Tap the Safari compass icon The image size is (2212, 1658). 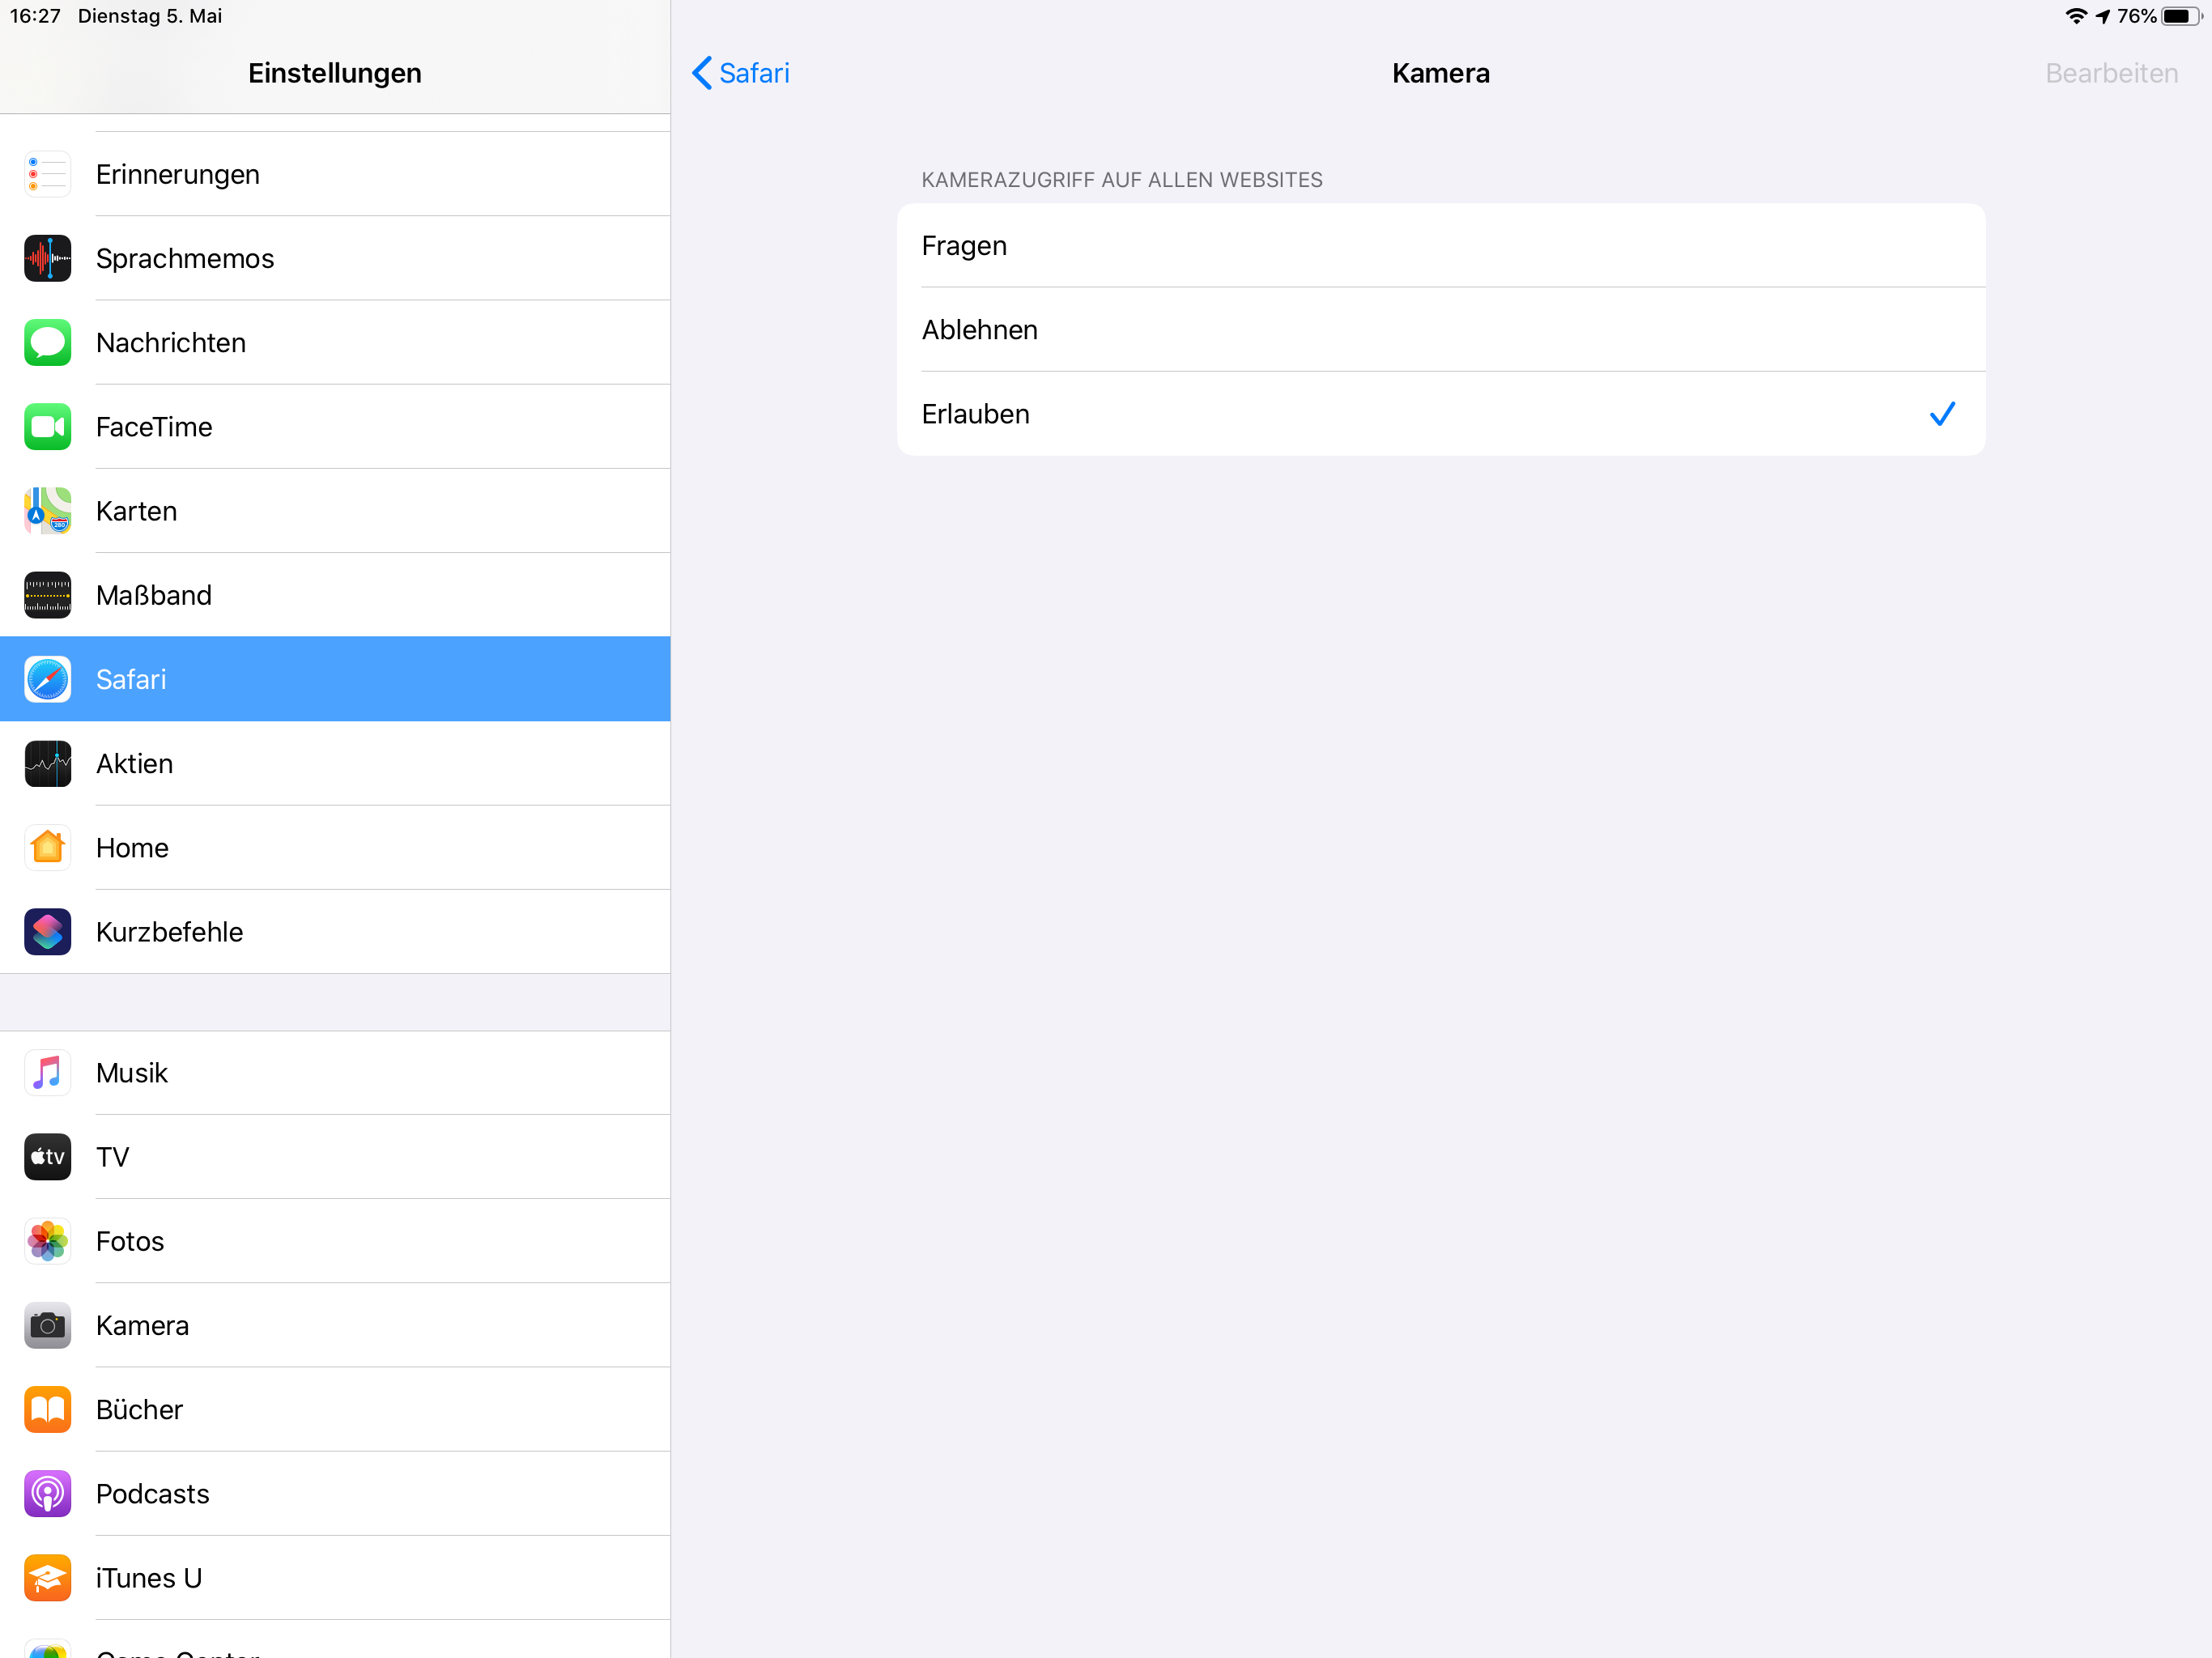click(x=47, y=679)
